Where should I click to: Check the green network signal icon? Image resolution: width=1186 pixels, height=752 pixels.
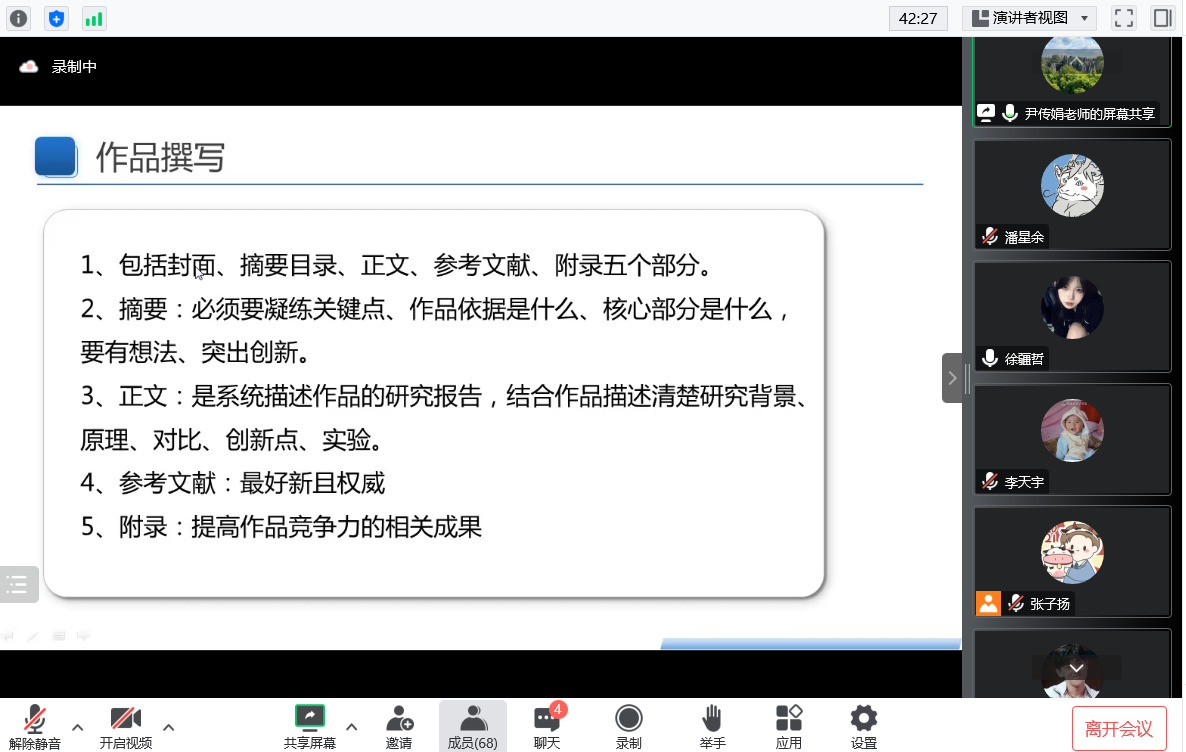tap(94, 18)
